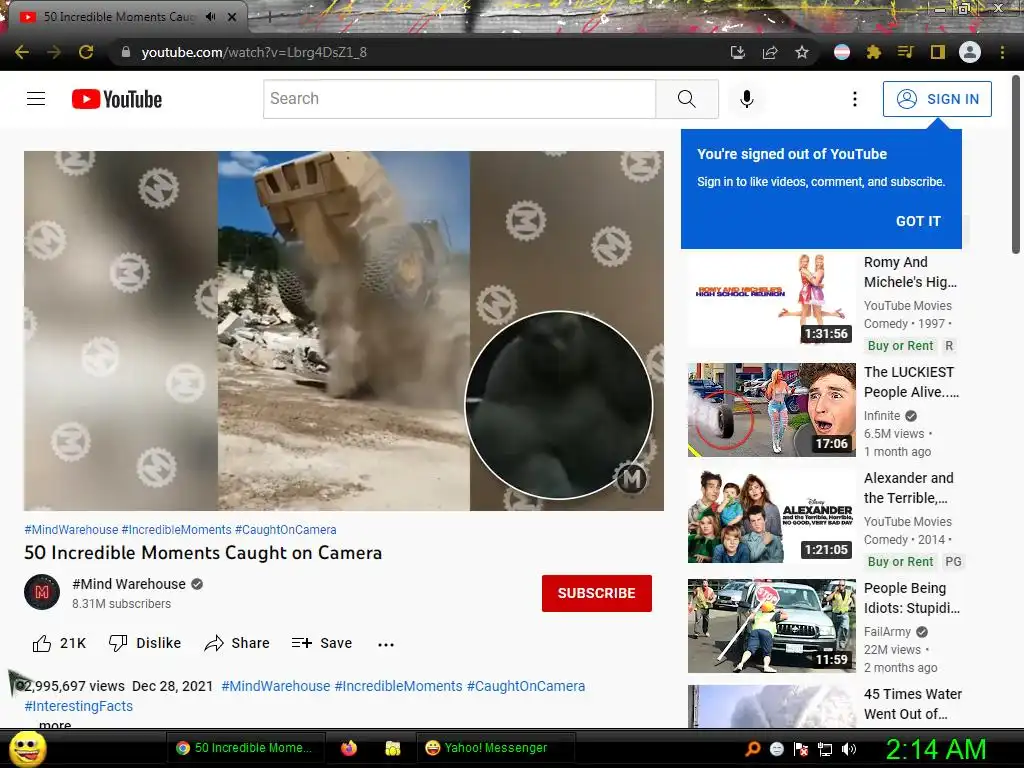The image size is (1024, 768).
Task: Open the YouTube hamburger guide menu
Action: [x=36, y=99]
